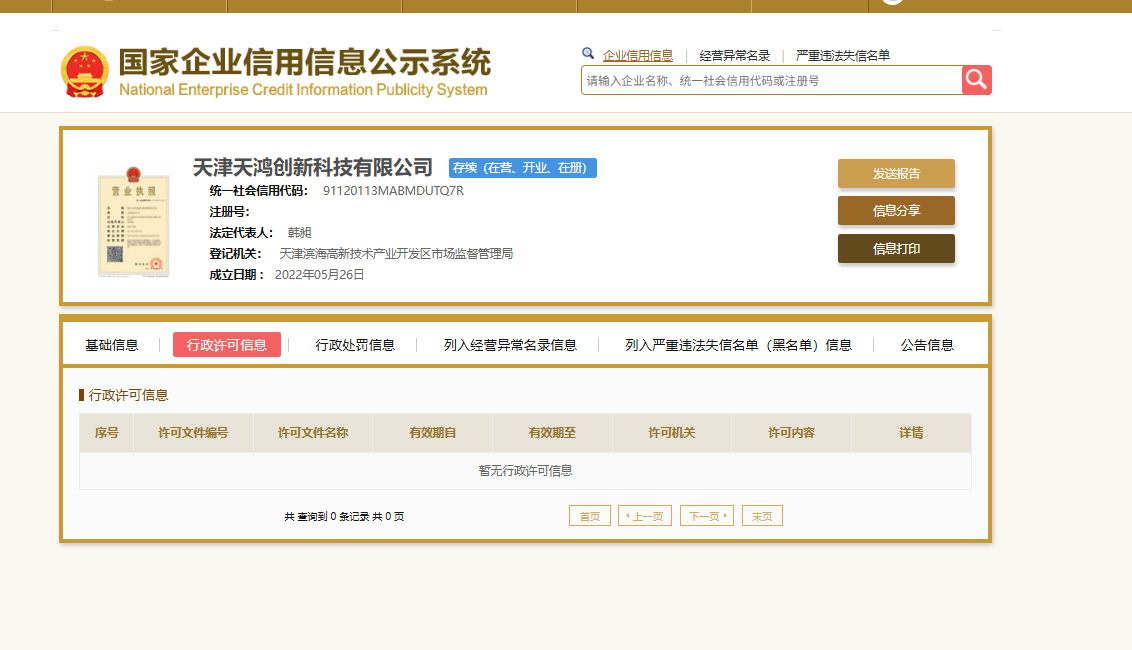The width and height of the screenshot is (1132, 650).
Task: Switch to the 基础信息 tab
Action: [111, 345]
